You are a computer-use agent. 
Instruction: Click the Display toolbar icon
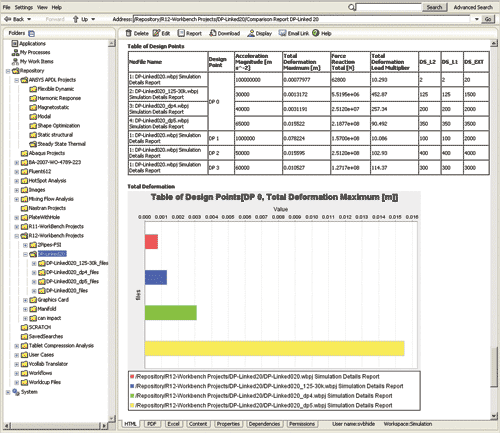click(251, 33)
